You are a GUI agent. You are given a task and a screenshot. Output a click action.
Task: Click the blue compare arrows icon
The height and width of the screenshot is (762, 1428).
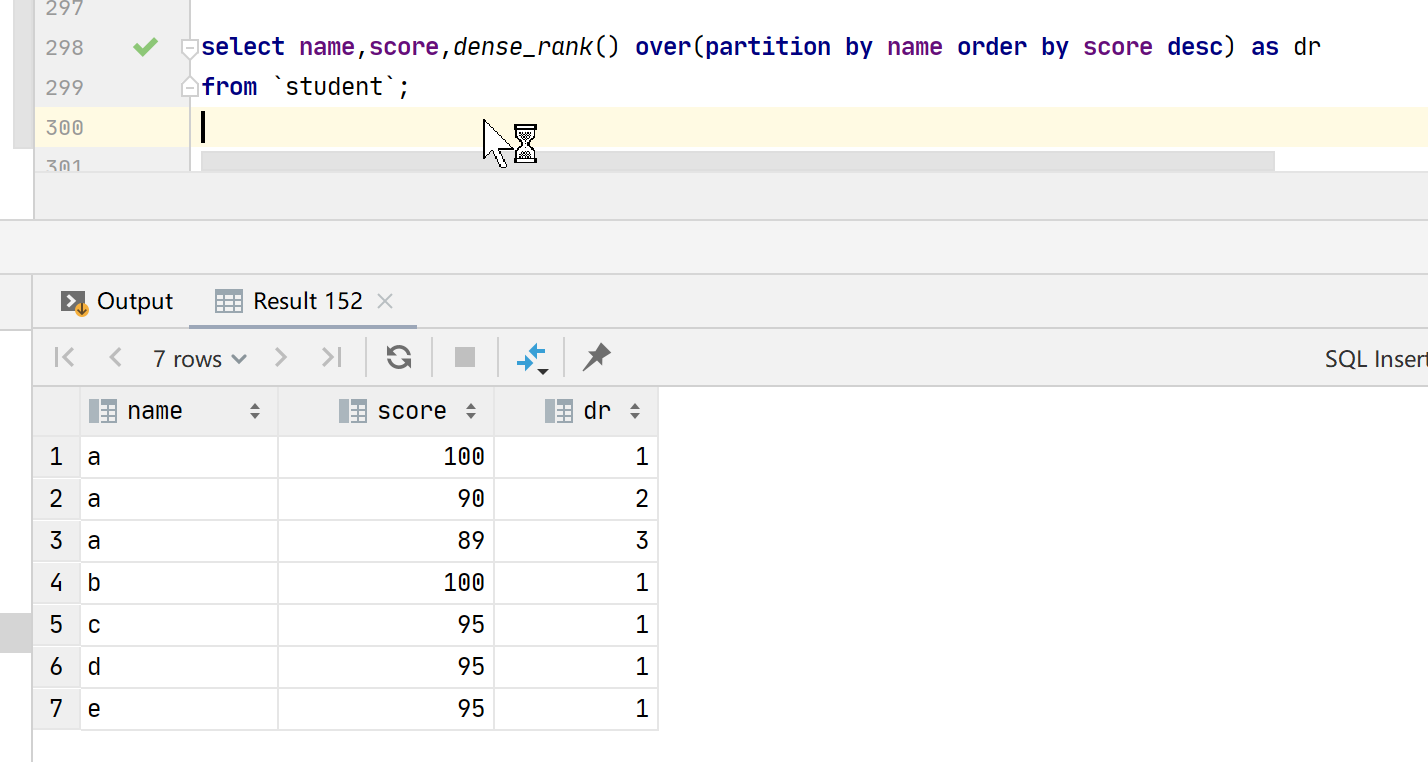[x=531, y=358]
